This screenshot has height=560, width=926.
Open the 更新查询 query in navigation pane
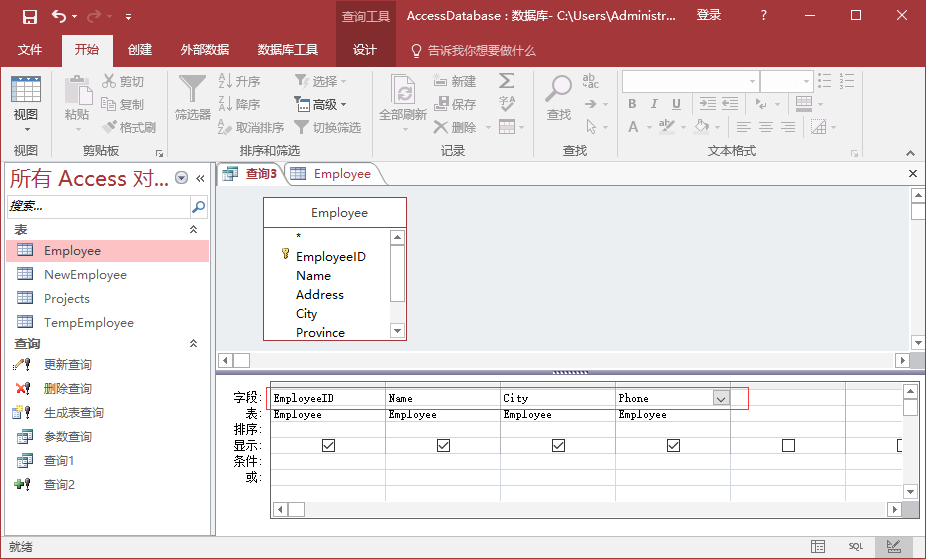tap(68, 365)
